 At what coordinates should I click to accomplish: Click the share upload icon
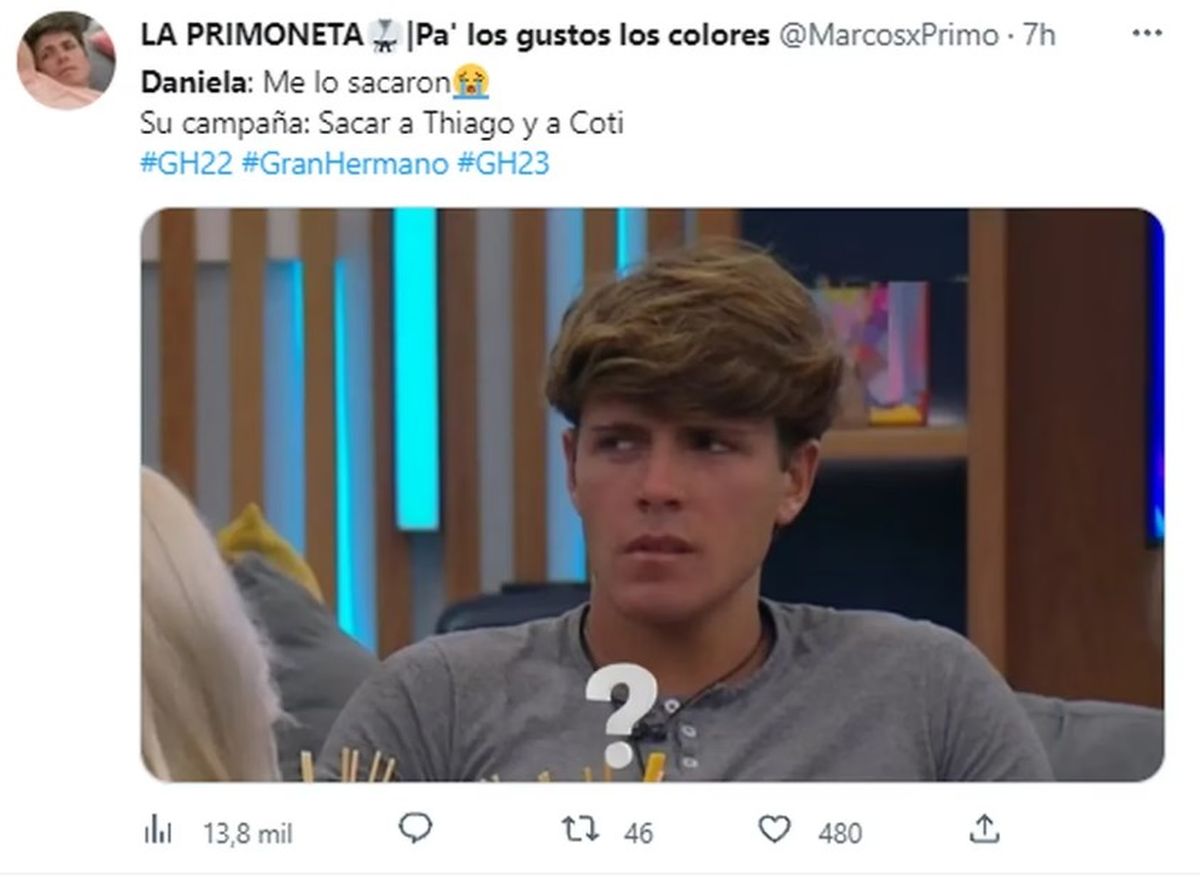tap(984, 828)
